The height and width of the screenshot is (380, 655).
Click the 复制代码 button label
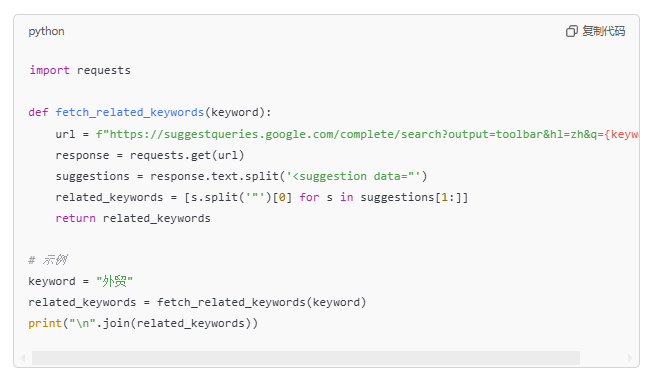click(604, 31)
